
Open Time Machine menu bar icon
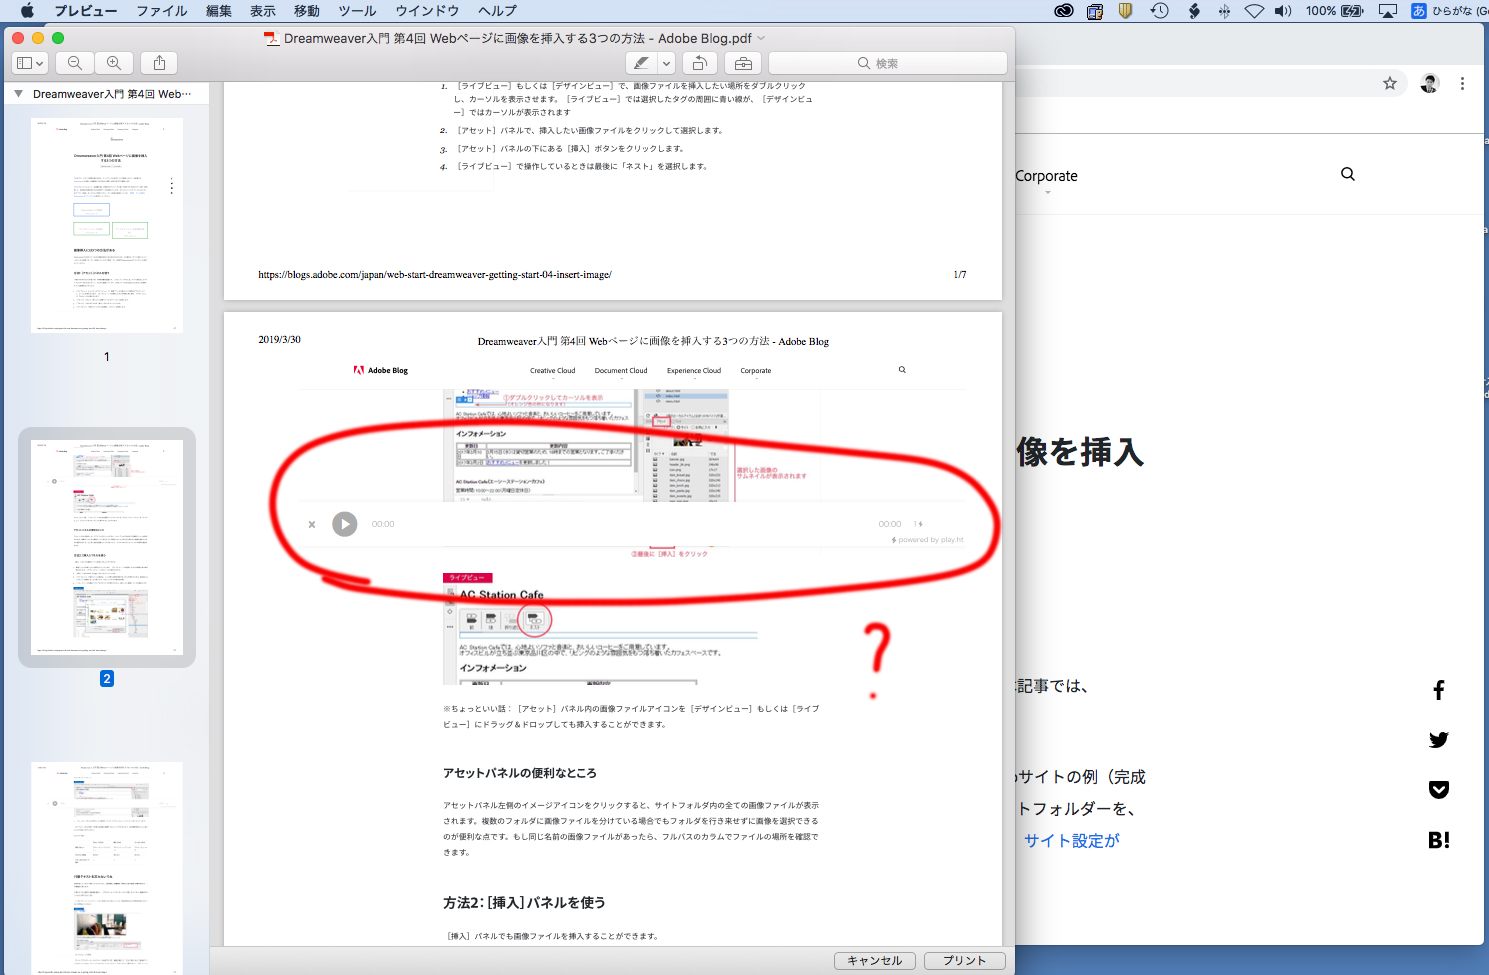click(x=1160, y=11)
